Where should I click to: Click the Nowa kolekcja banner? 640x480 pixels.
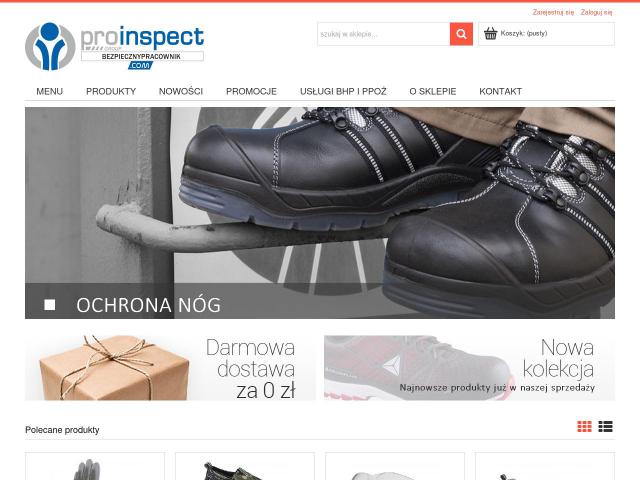point(469,368)
